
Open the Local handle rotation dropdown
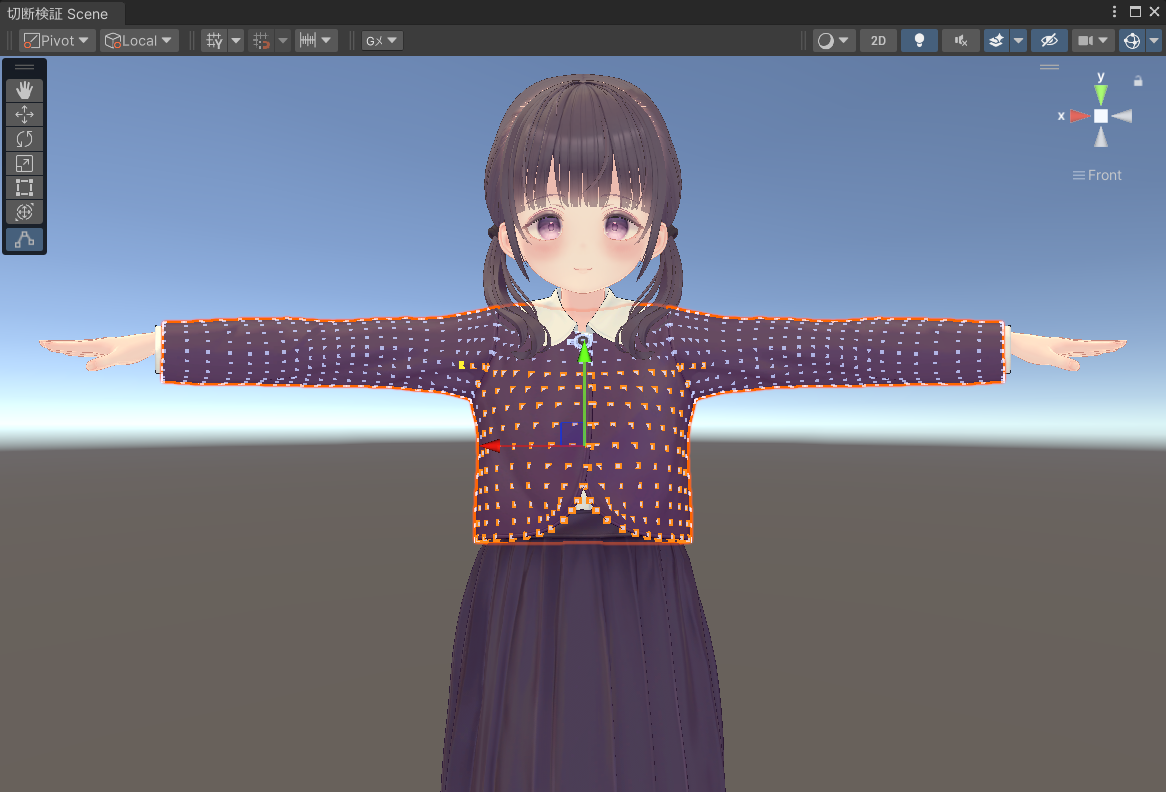point(139,40)
